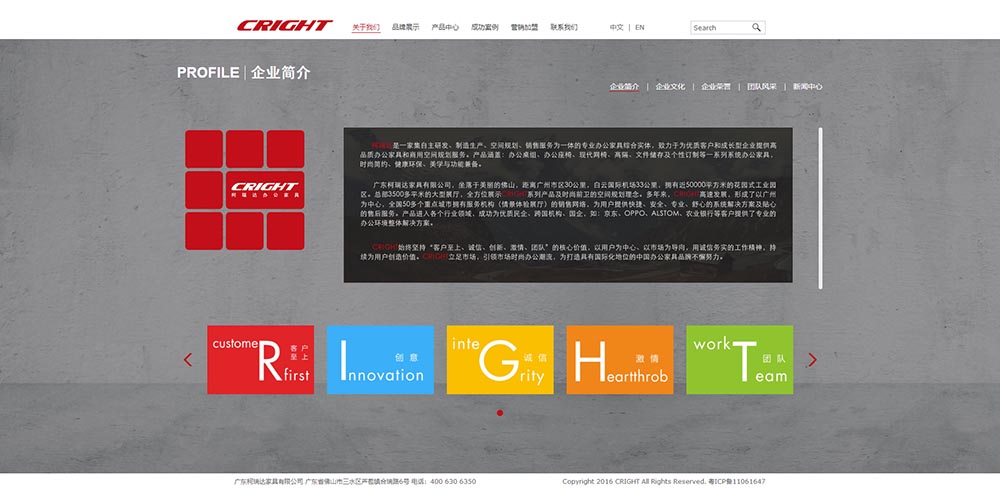Click the CRIGHT logo in the header
1000x489 pixels.
point(284,26)
